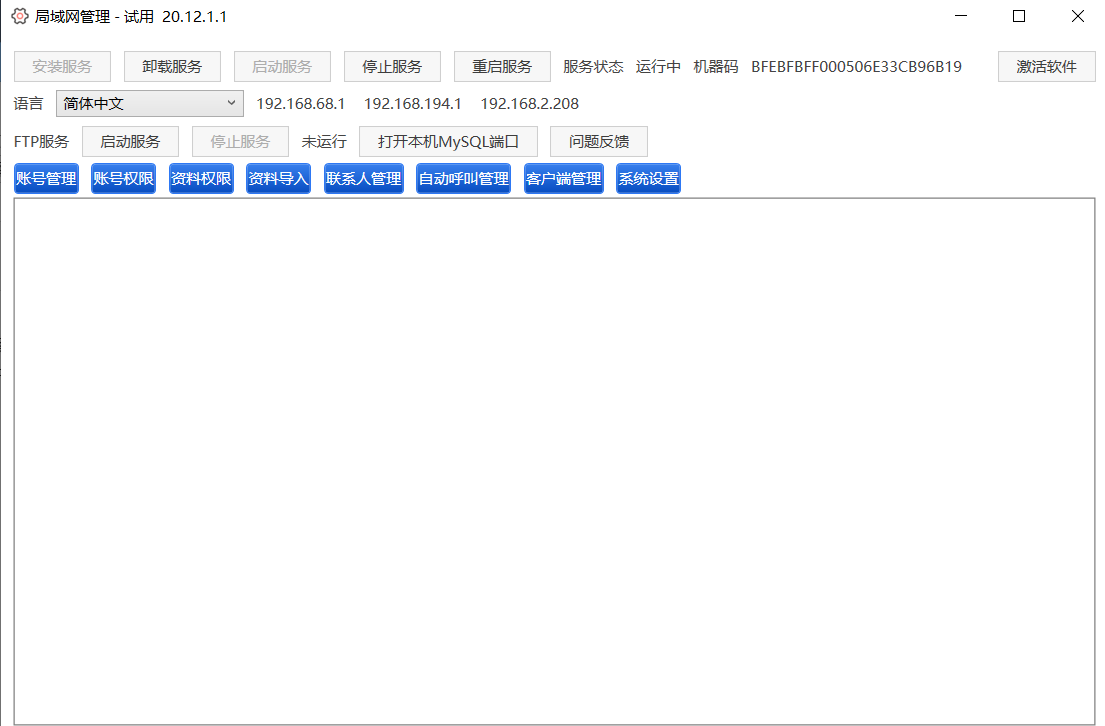
Task: Go to the 资料导入 tab
Action: [278, 179]
